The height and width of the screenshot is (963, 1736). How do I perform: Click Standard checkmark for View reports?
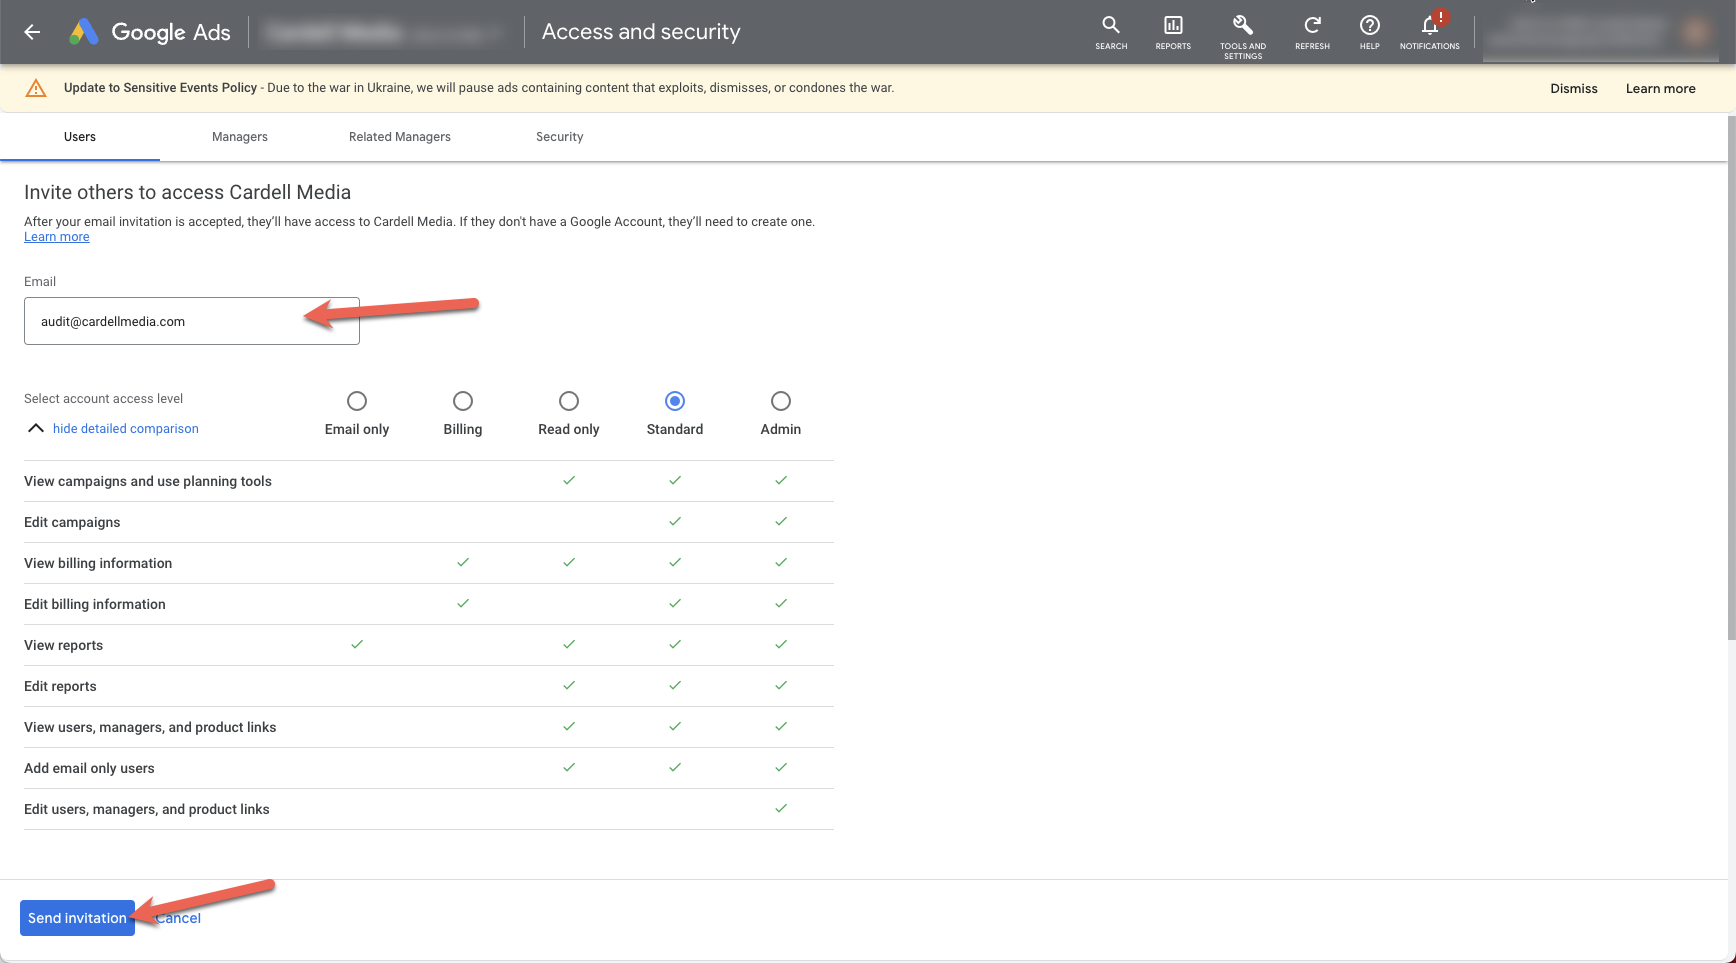(675, 644)
